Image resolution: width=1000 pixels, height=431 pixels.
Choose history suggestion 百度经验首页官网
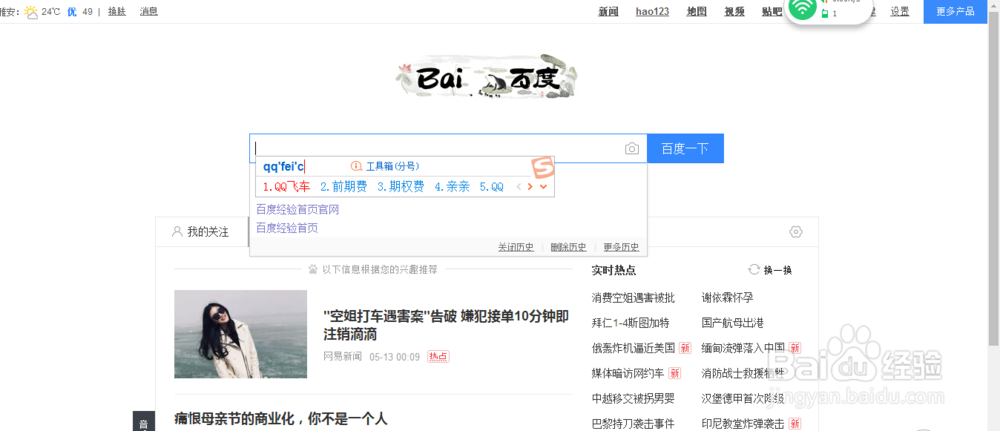click(x=297, y=210)
